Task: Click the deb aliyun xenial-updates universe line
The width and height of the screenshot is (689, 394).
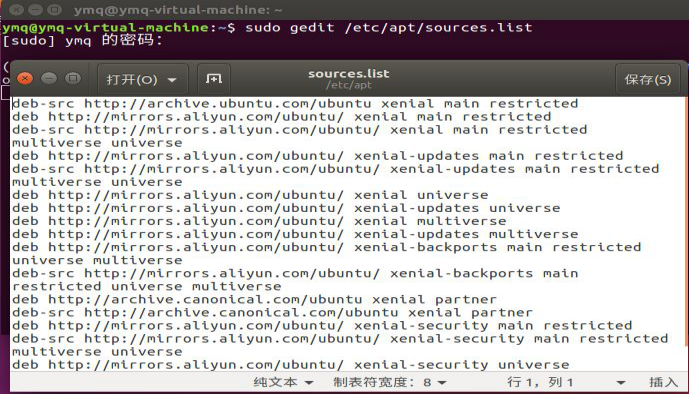Action: 286,209
